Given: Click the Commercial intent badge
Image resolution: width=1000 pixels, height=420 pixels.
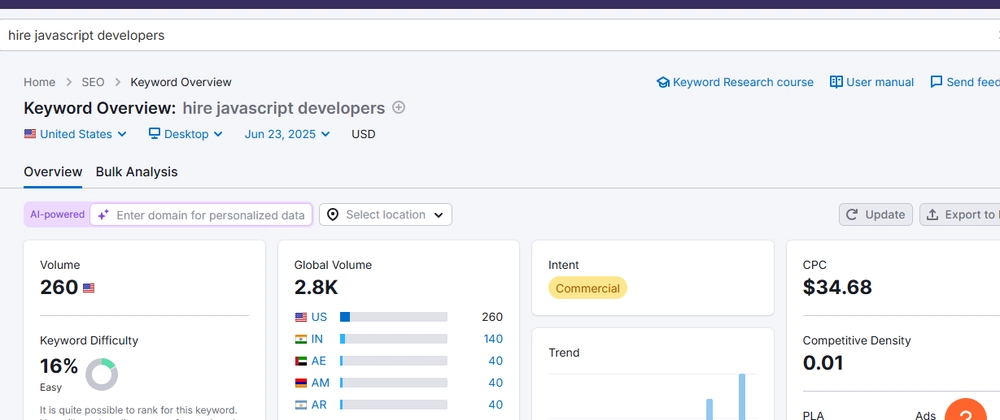Looking at the screenshot, I should point(587,288).
